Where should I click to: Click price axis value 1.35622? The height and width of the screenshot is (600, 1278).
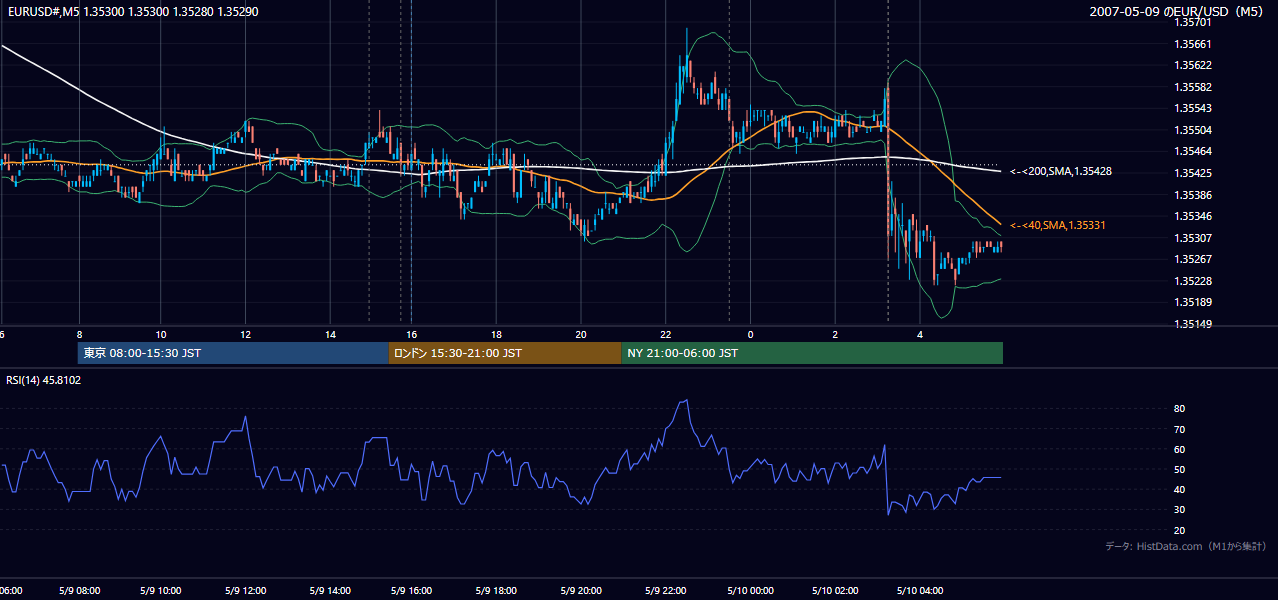coord(1194,65)
